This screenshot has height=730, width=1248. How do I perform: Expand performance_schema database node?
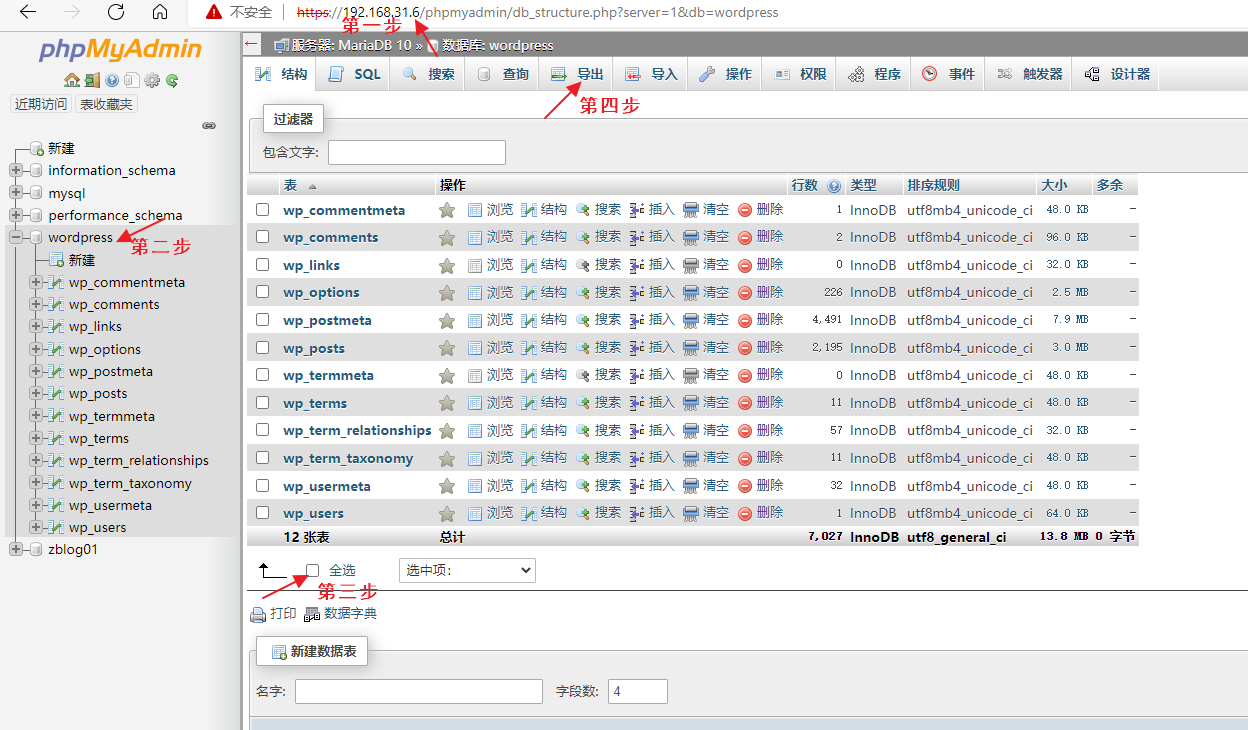click(x=16, y=215)
